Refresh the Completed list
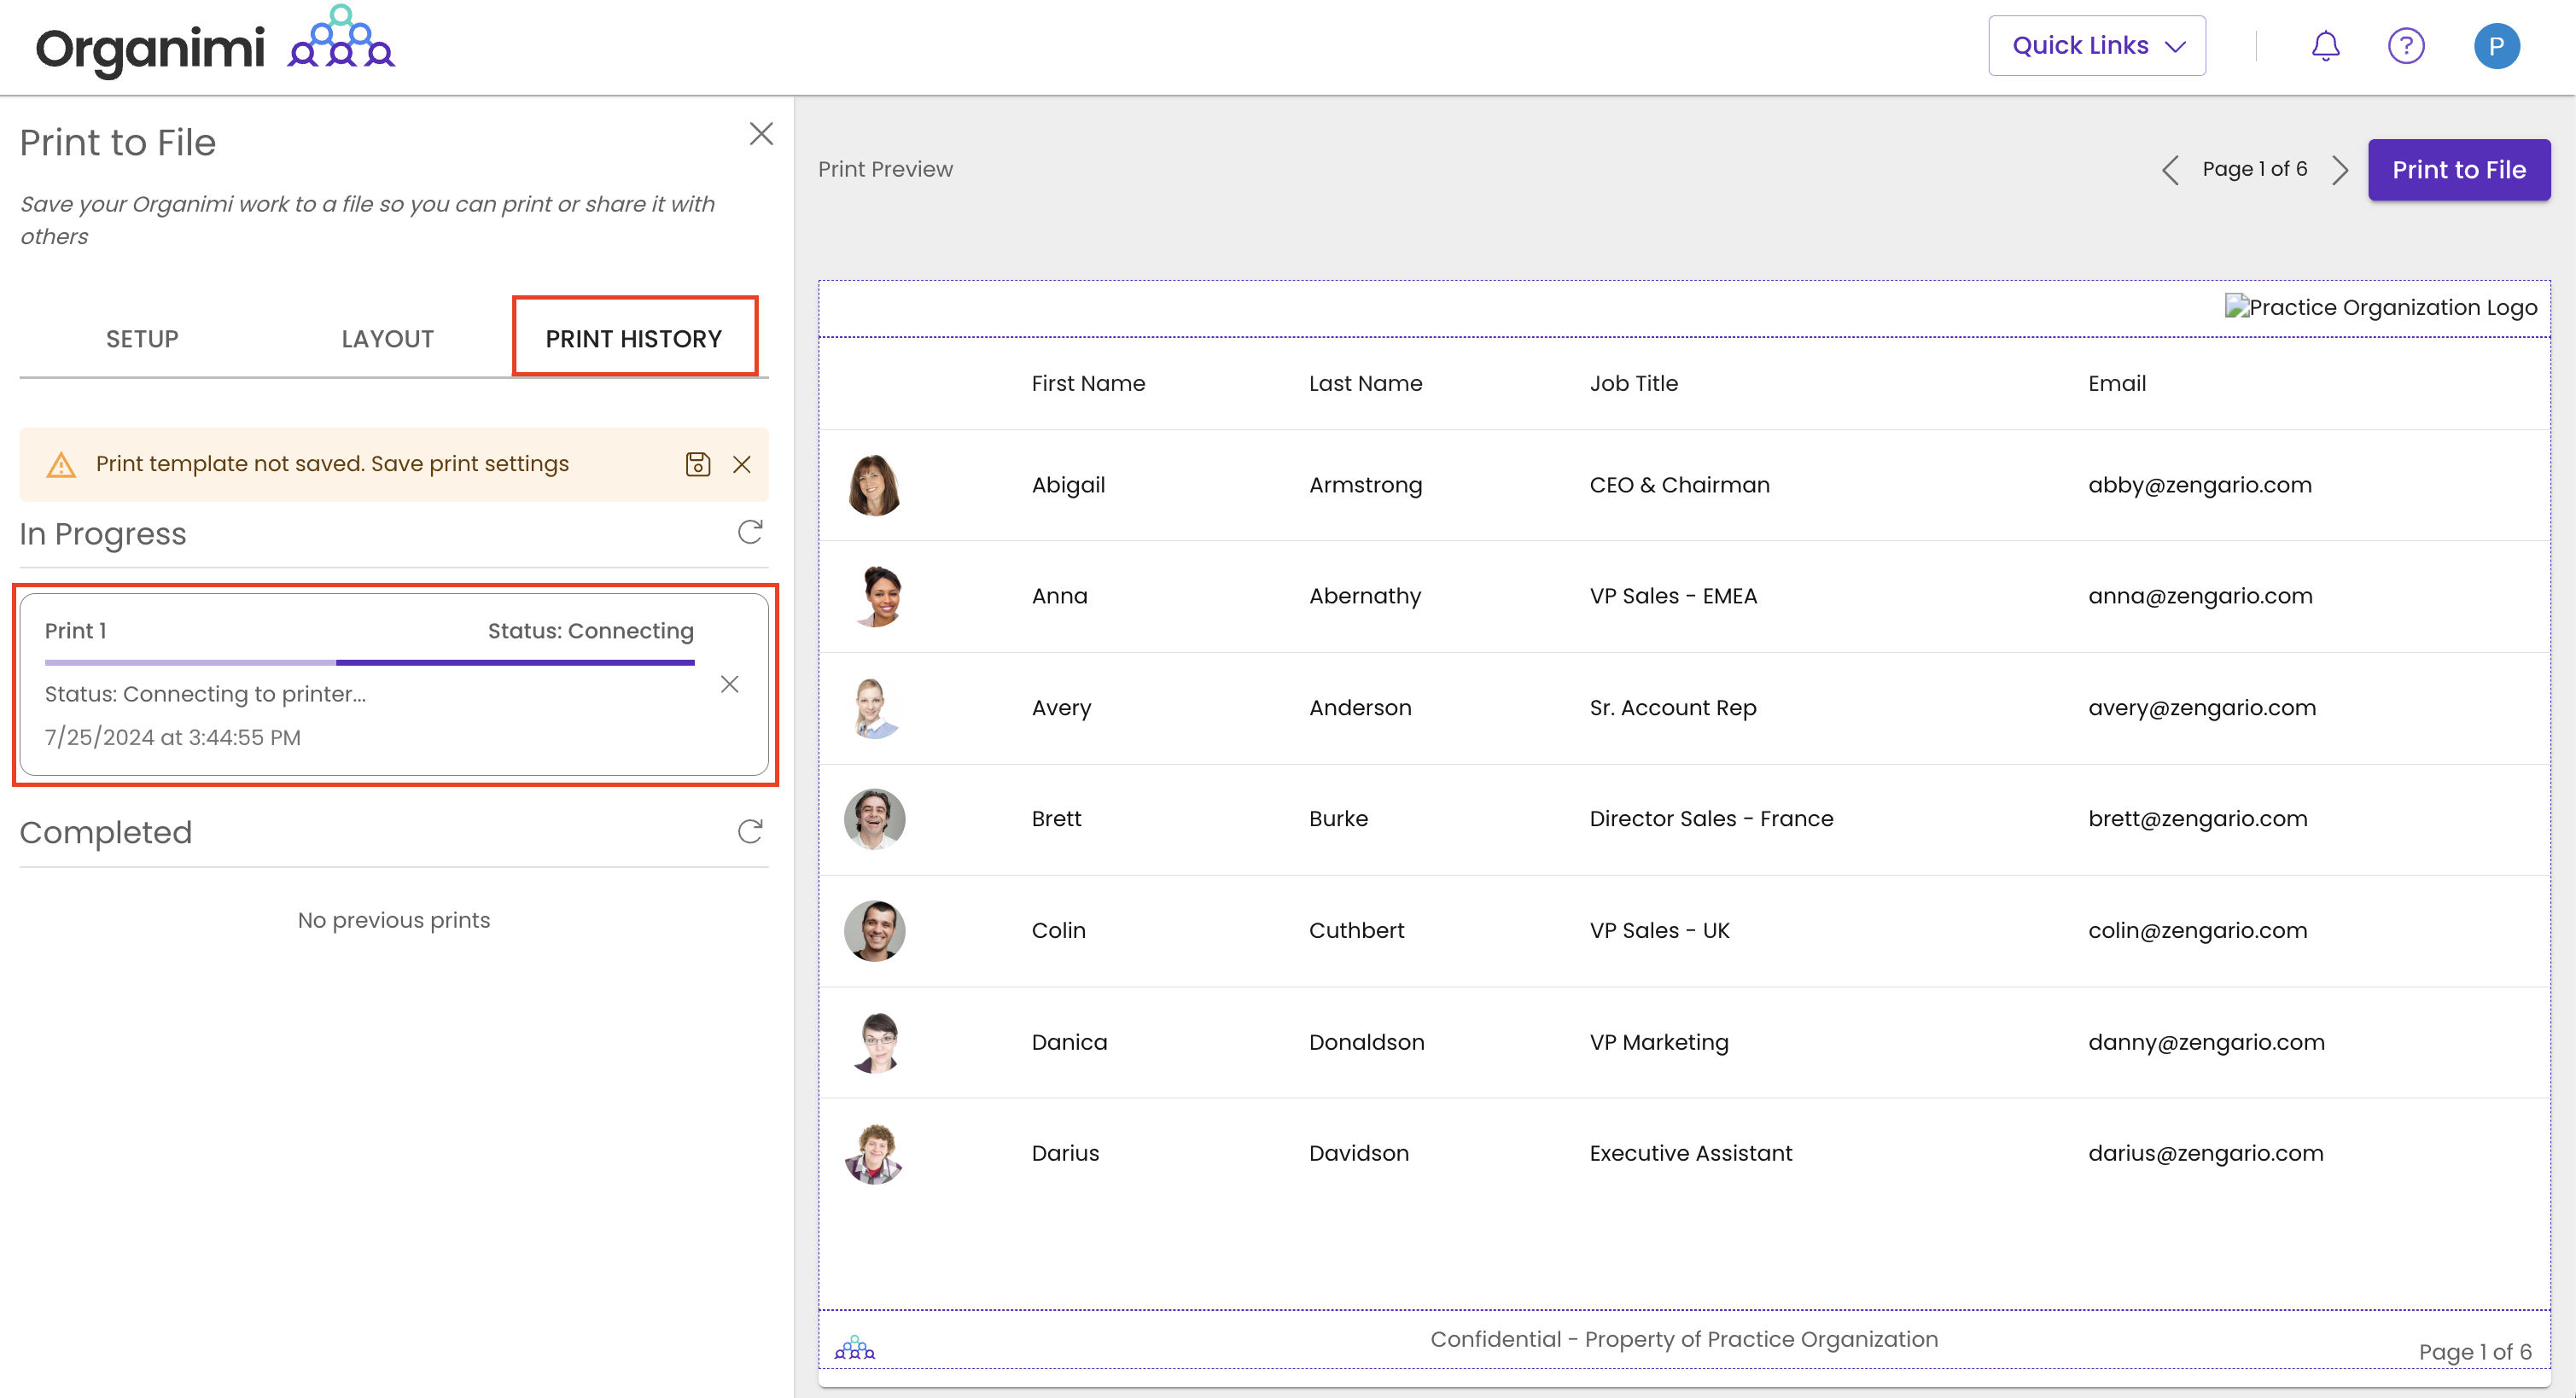 click(x=750, y=831)
